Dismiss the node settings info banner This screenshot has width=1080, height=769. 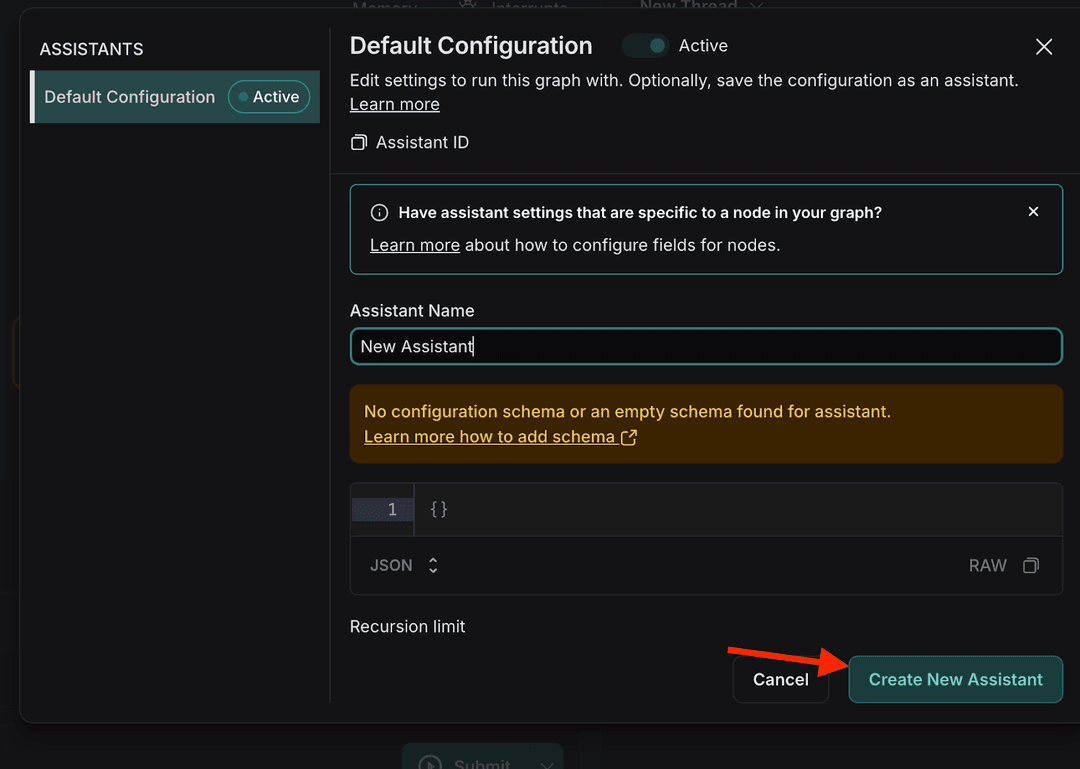click(1033, 211)
